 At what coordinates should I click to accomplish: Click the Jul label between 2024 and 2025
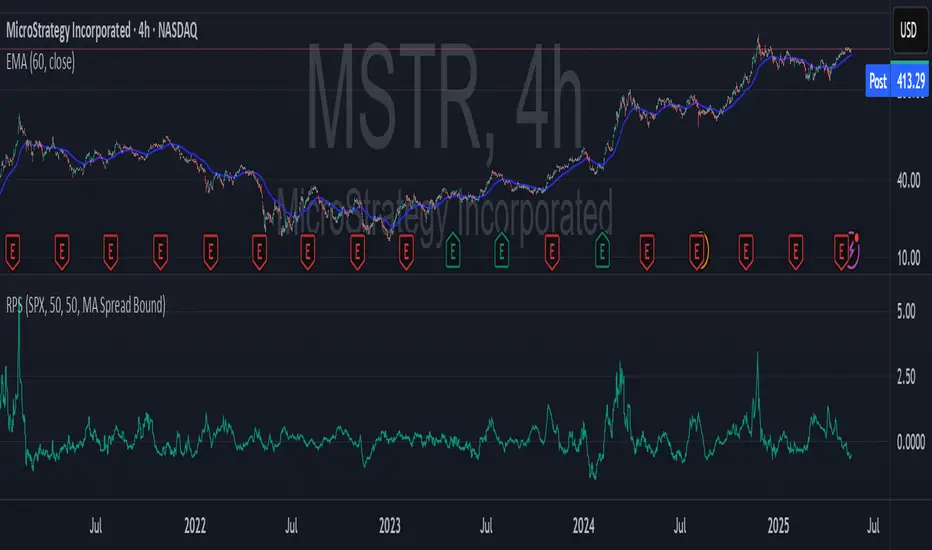[680, 526]
